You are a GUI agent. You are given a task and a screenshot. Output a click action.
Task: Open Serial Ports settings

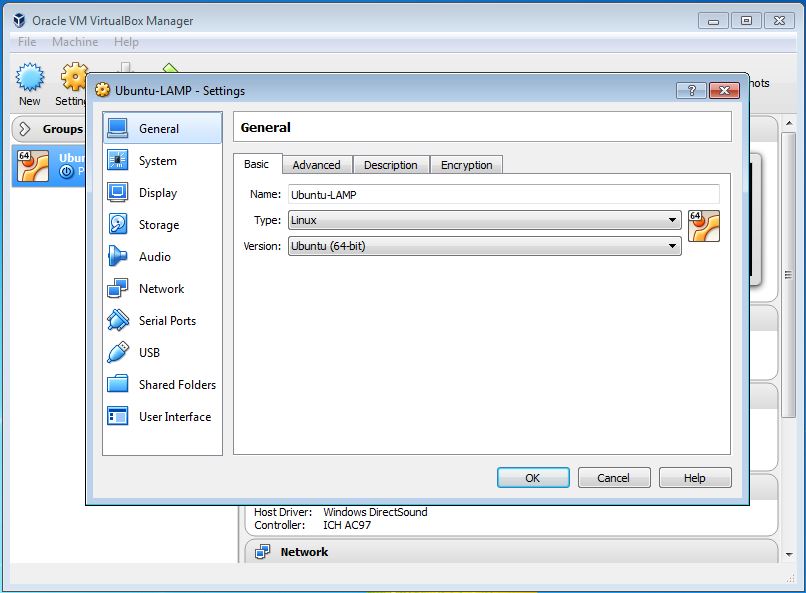(162, 320)
